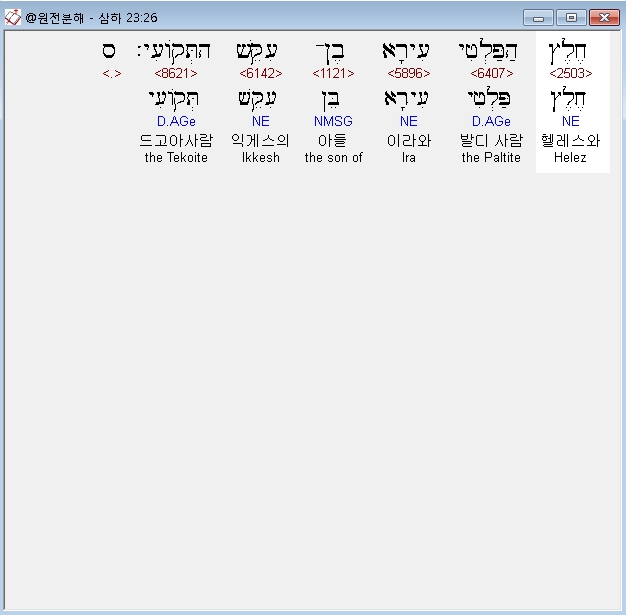626x615 pixels.
Task: Click the Korean gloss 헬레스와
Action: tap(571, 141)
